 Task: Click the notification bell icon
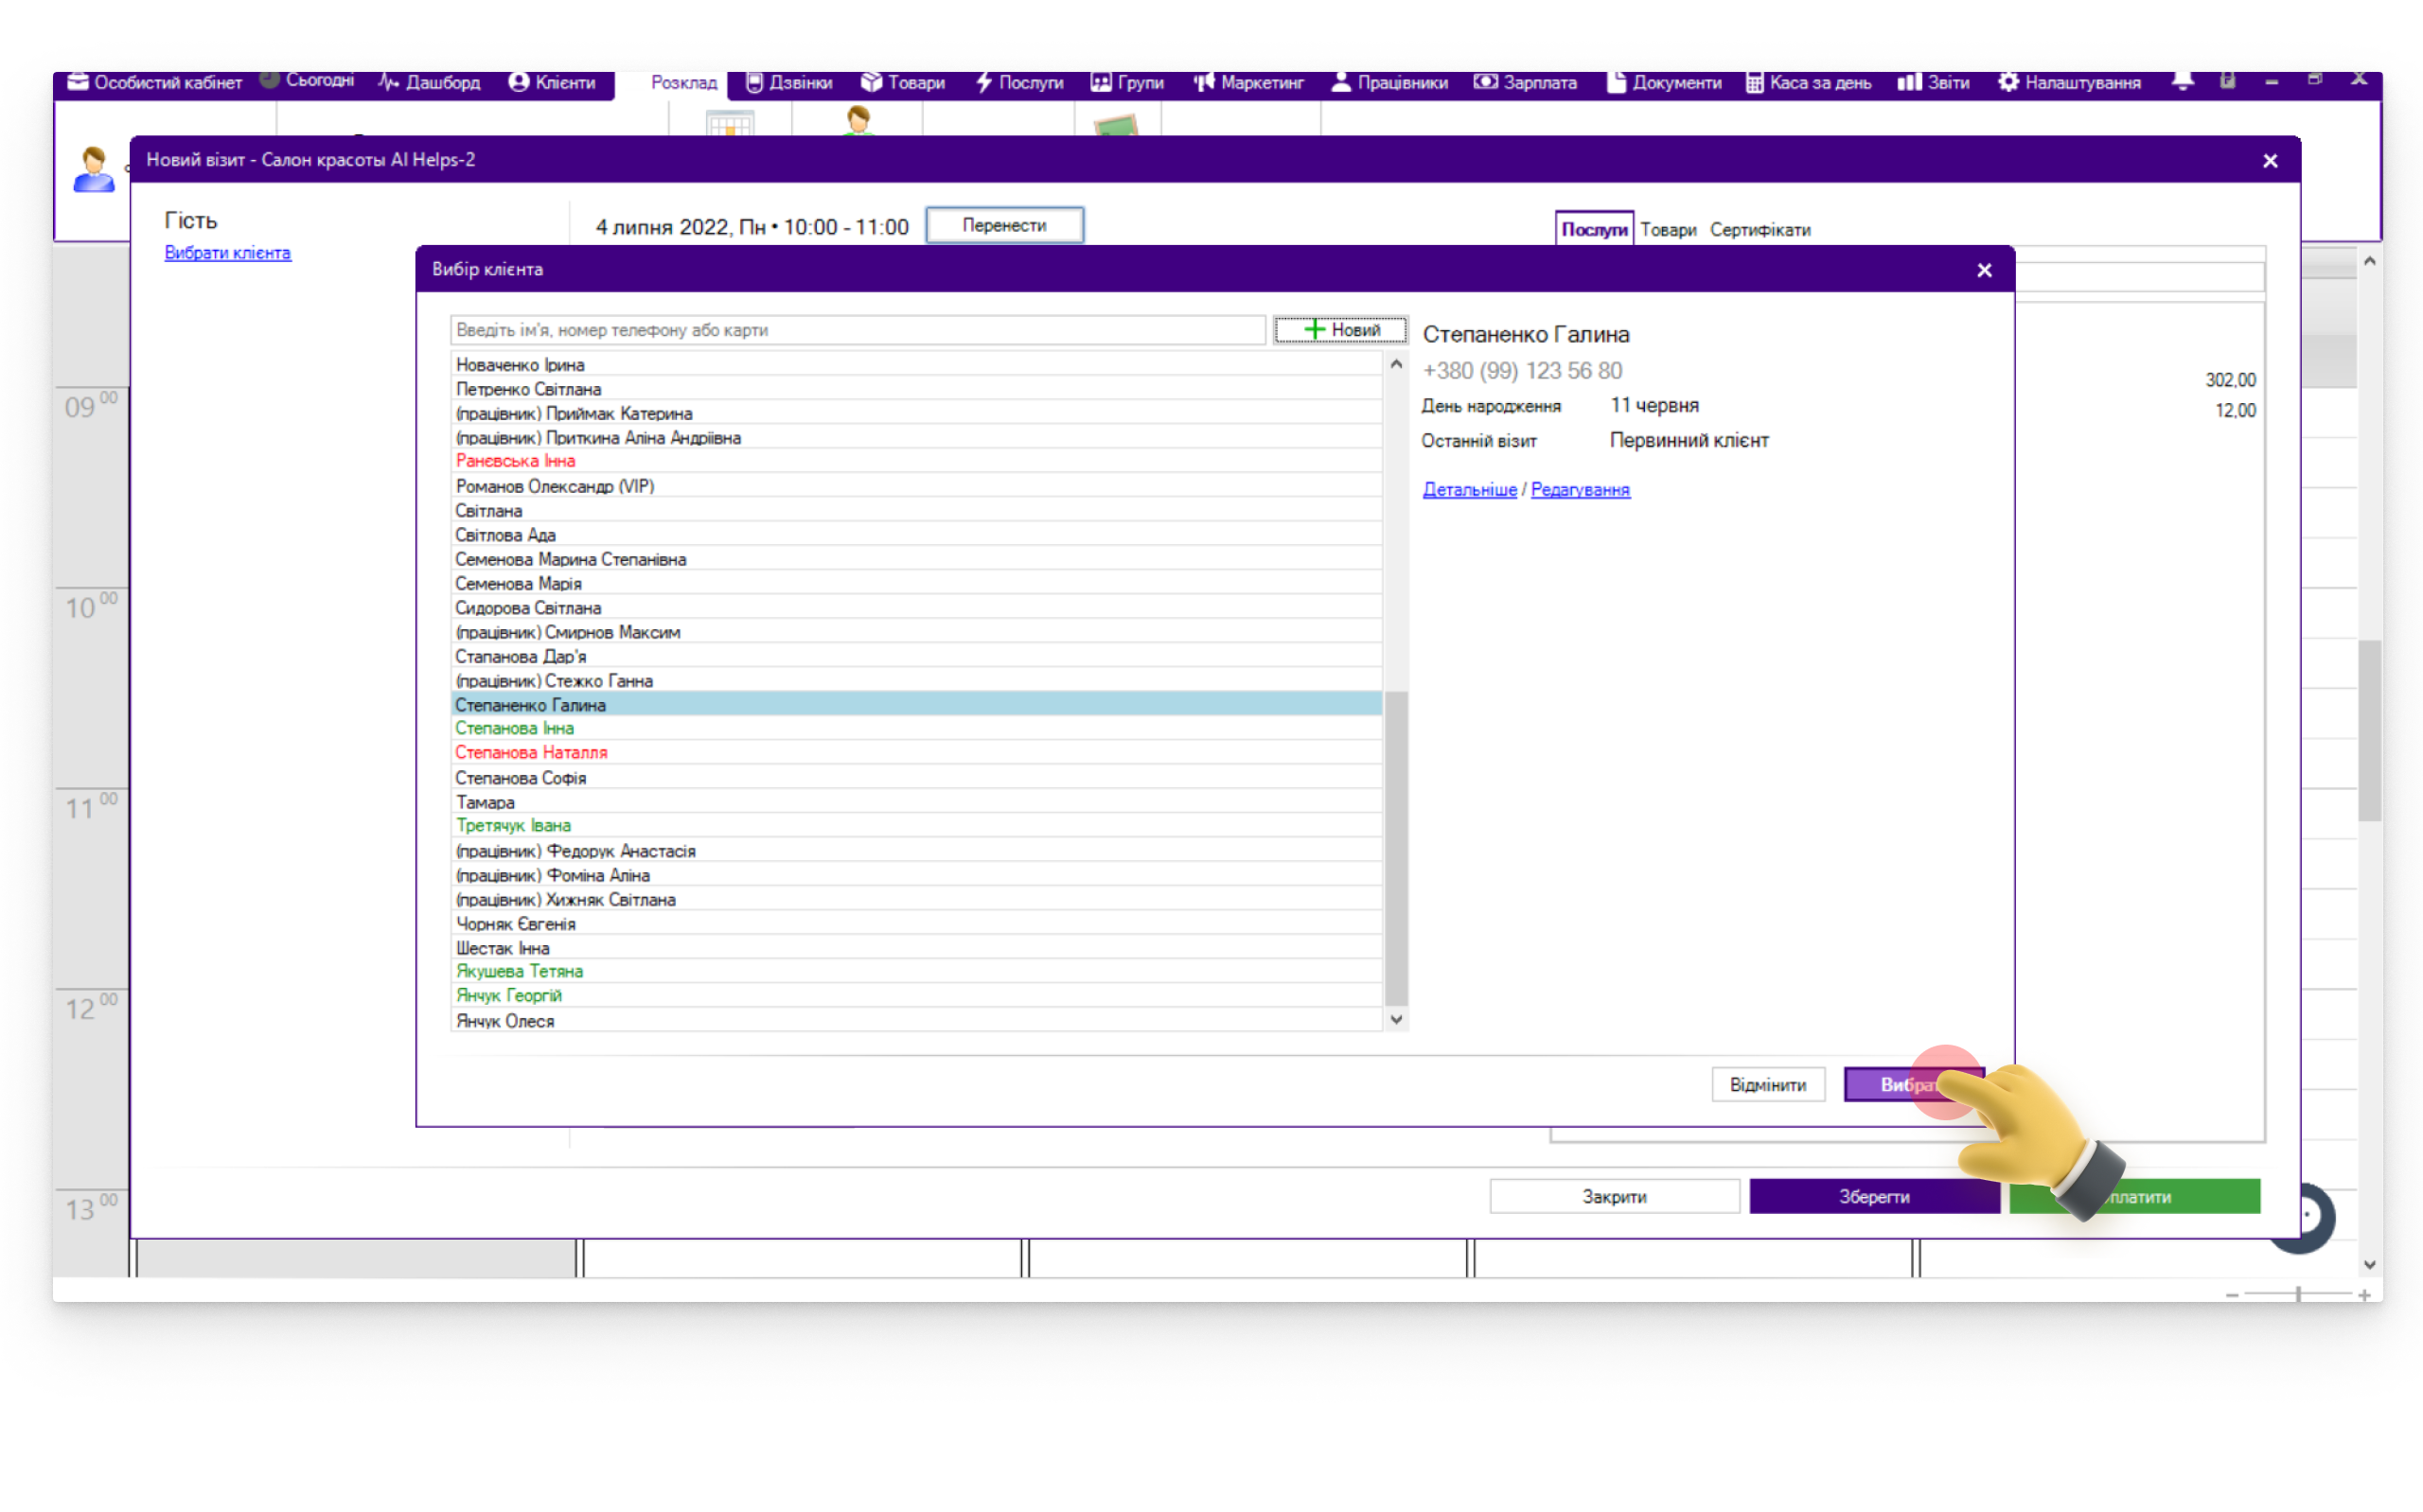(x=2182, y=81)
